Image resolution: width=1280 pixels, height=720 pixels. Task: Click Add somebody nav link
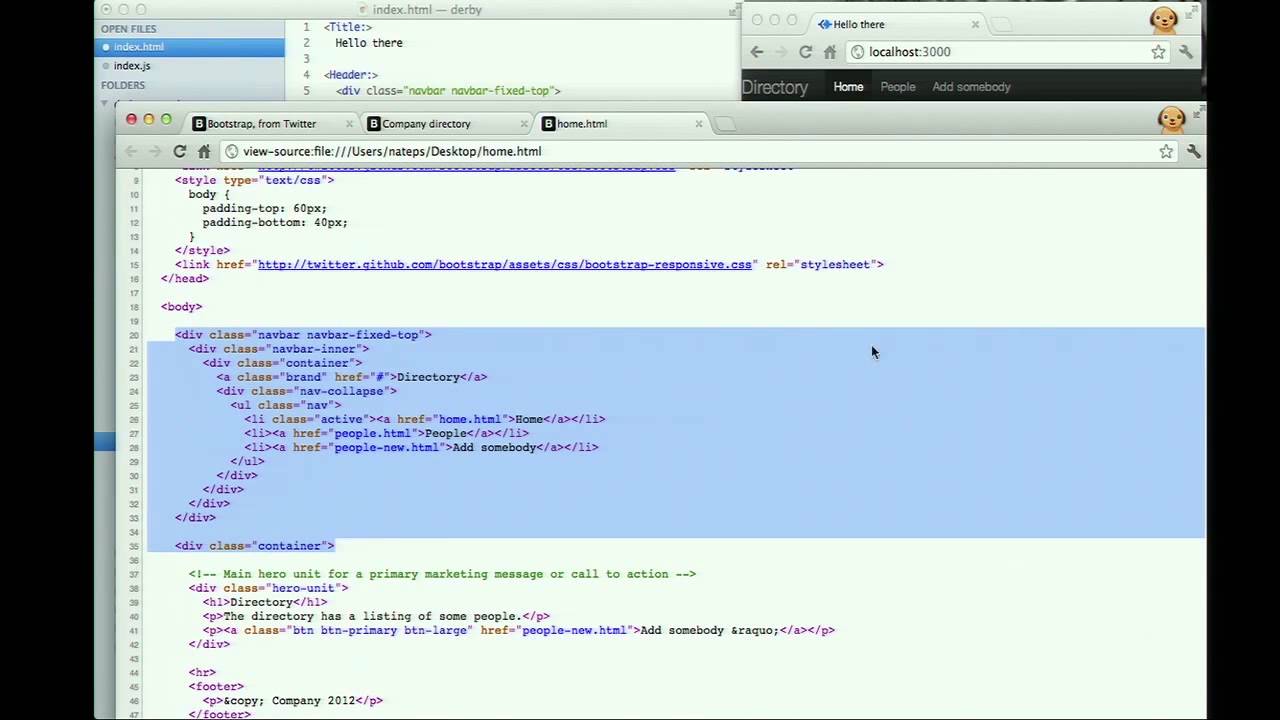coord(971,87)
